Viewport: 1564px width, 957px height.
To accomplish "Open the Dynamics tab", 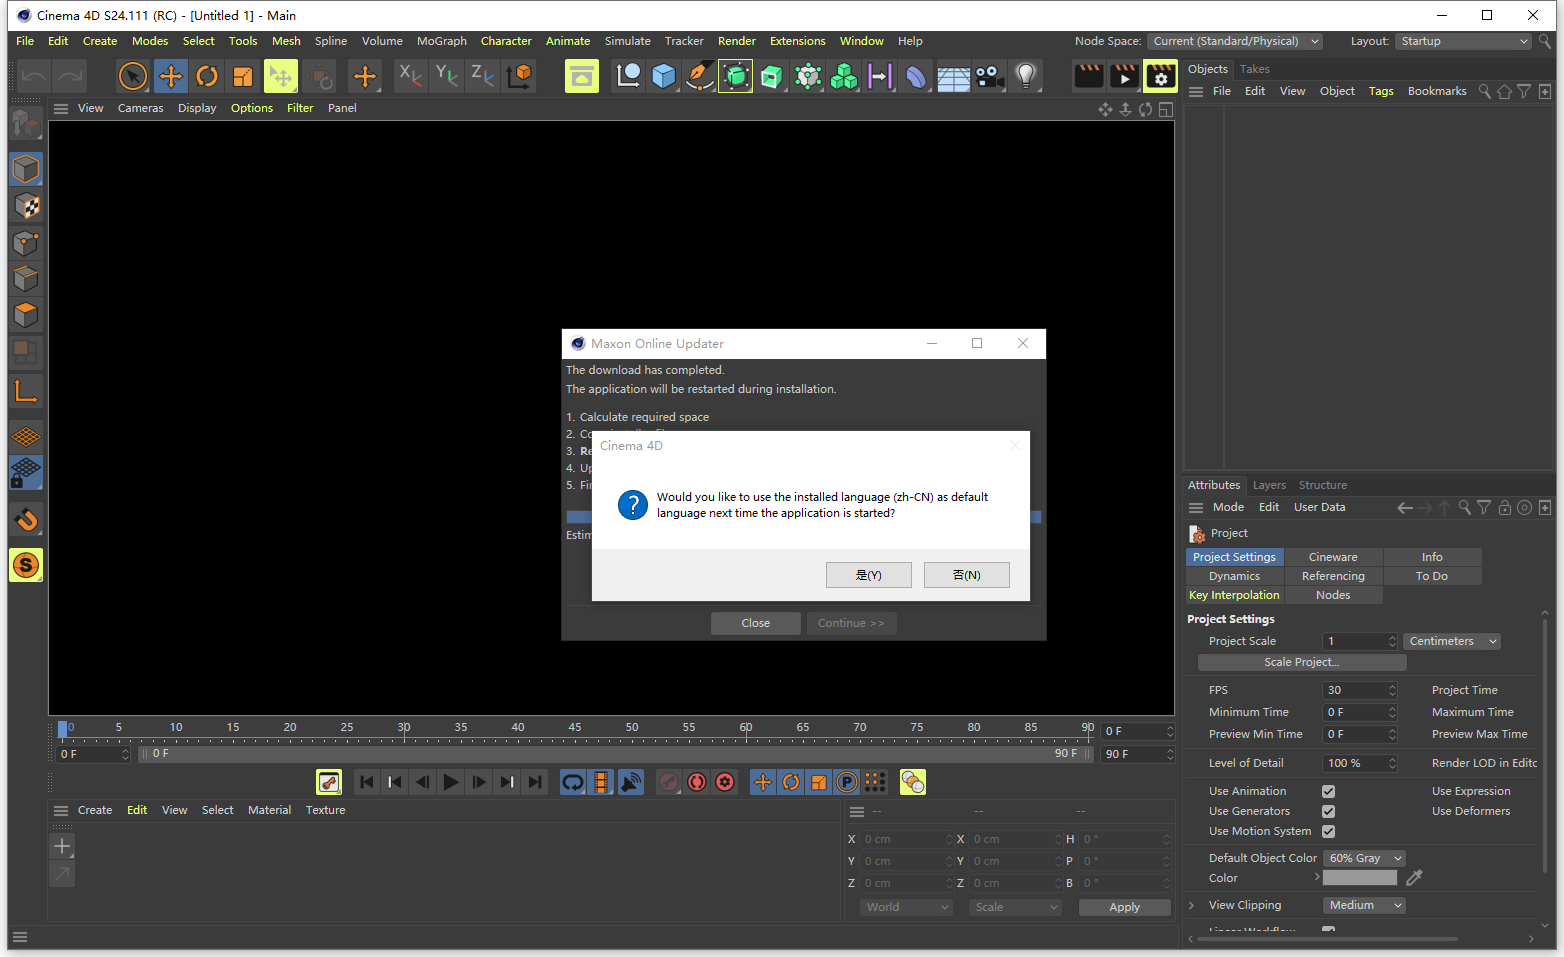I will pyautogui.click(x=1235, y=576).
